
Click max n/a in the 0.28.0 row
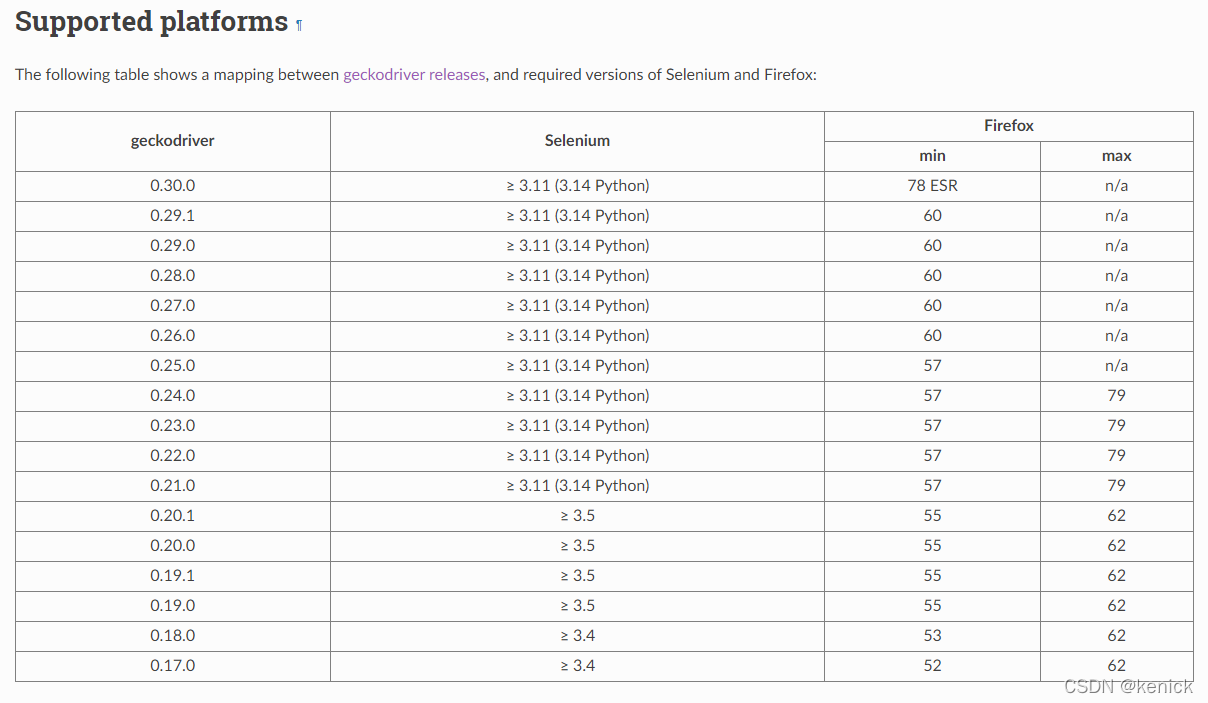coord(1117,276)
